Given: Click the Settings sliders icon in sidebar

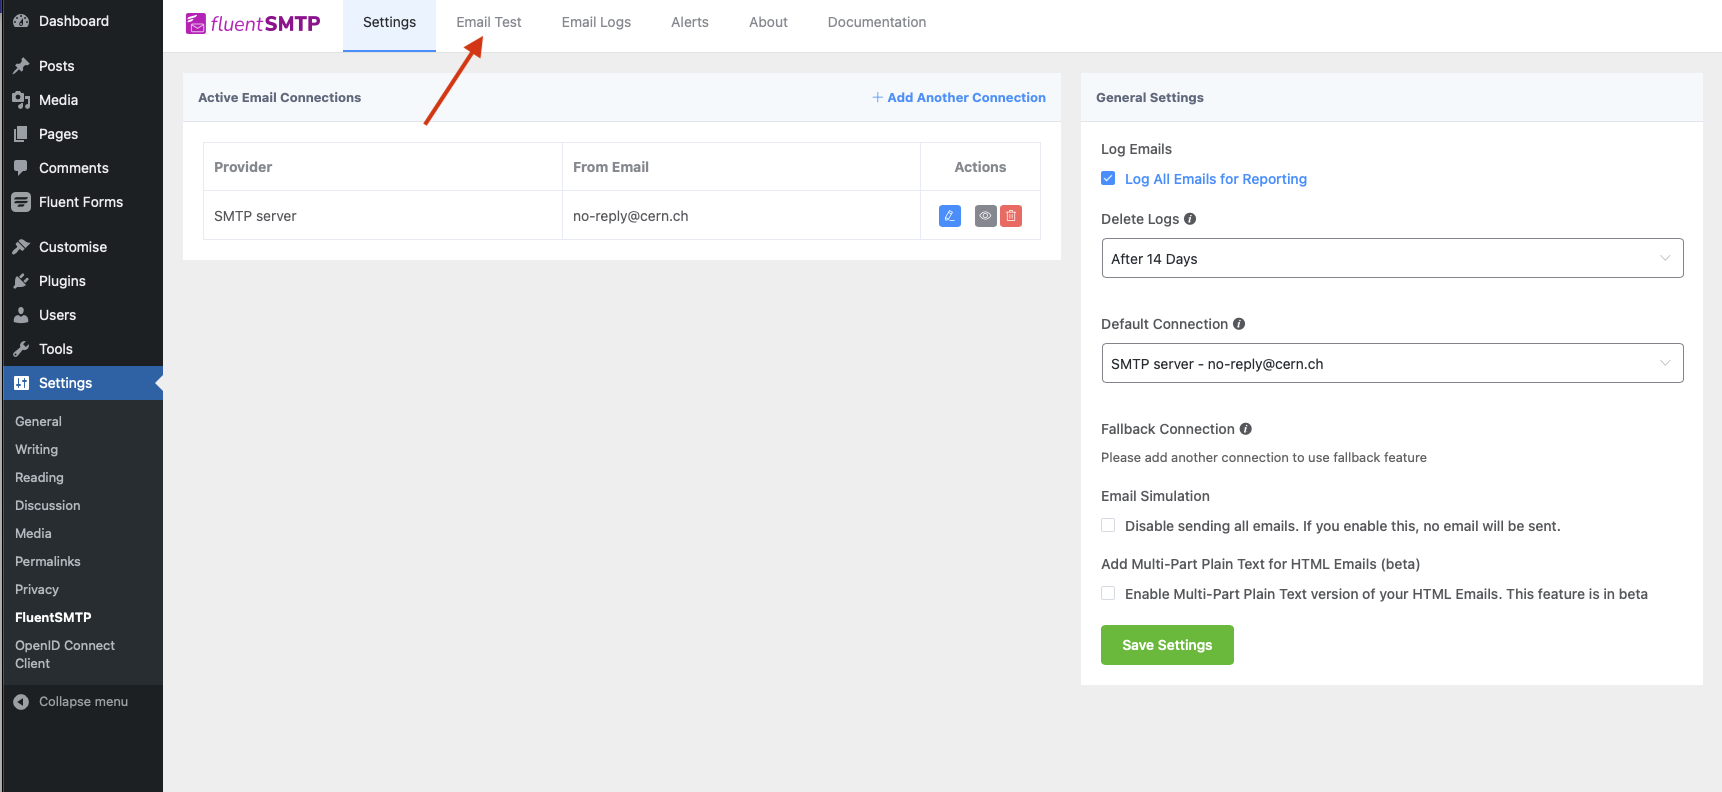Looking at the screenshot, I should coord(21,383).
